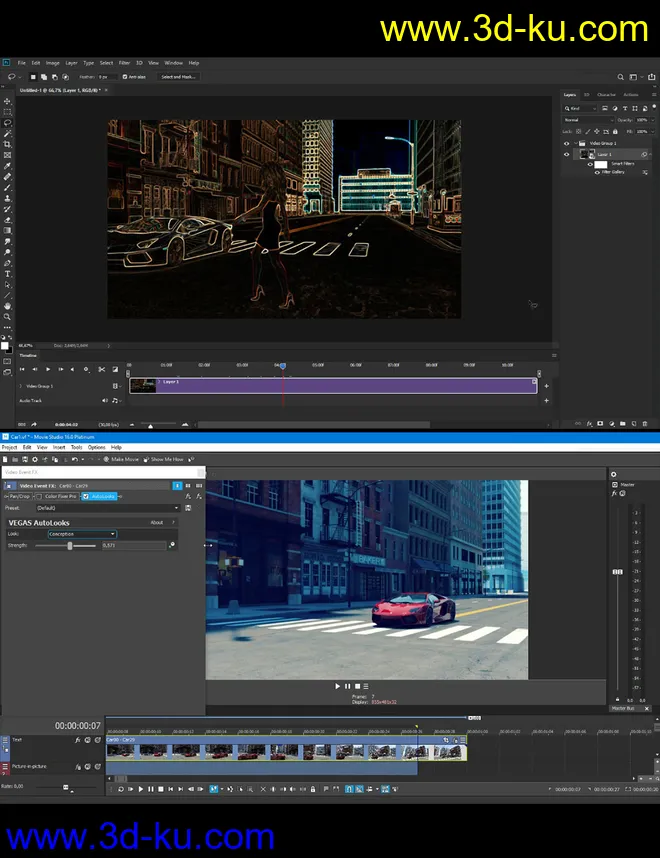This screenshot has height=858, width=660.
Task: Select the Move tool in Photoshop toolbar
Action: pos(8,101)
